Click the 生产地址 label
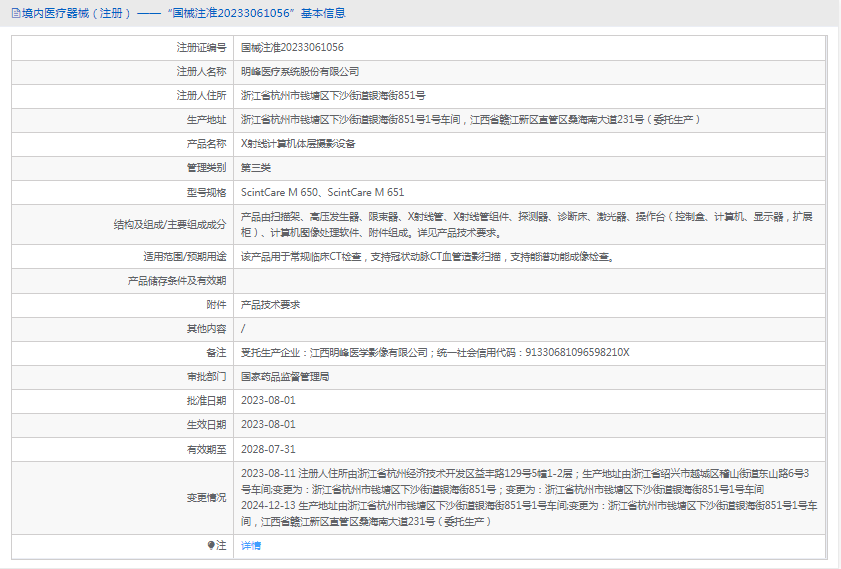This screenshot has height=569, width=841. pos(206,120)
